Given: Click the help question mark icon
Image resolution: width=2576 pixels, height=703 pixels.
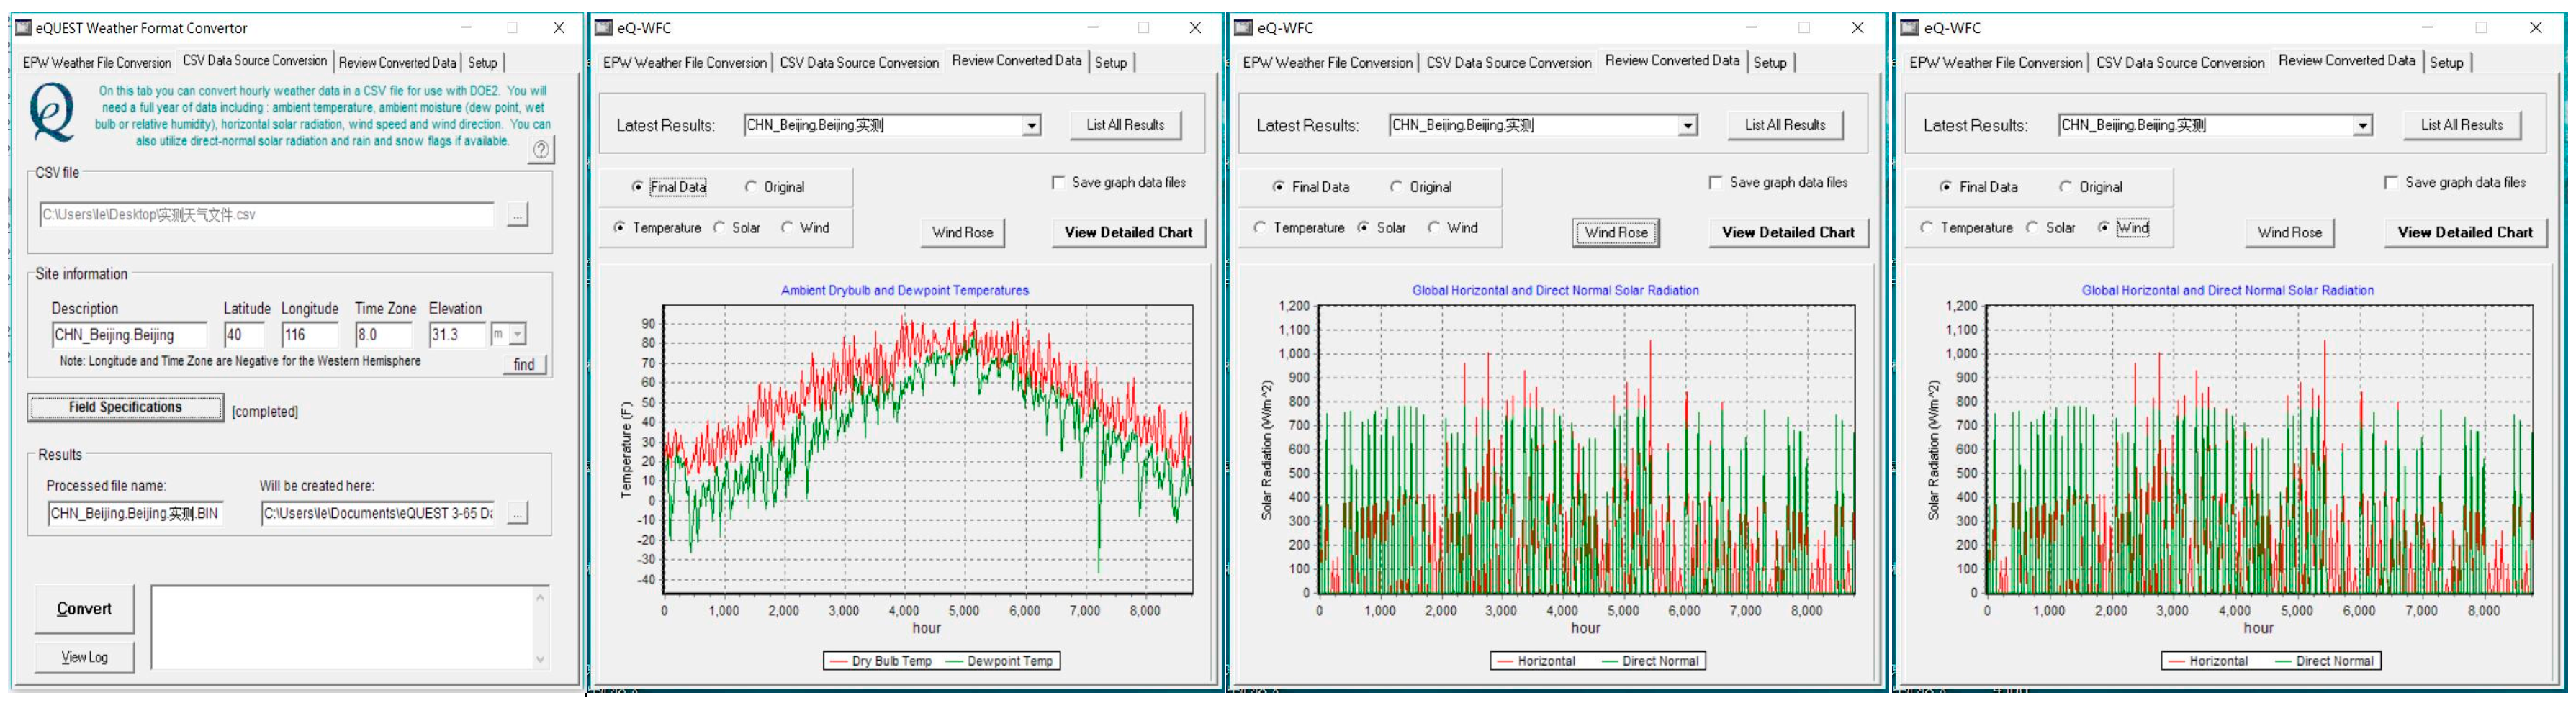Looking at the screenshot, I should [x=540, y=150].
